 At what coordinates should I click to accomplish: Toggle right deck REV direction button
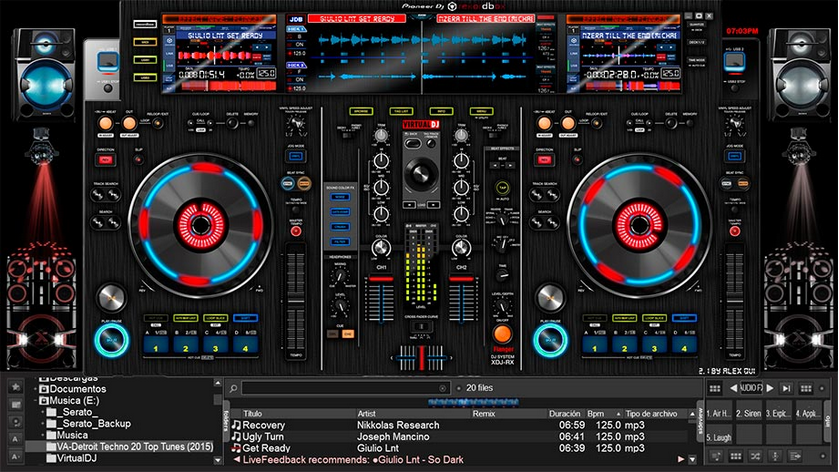[x=544, y=159]
